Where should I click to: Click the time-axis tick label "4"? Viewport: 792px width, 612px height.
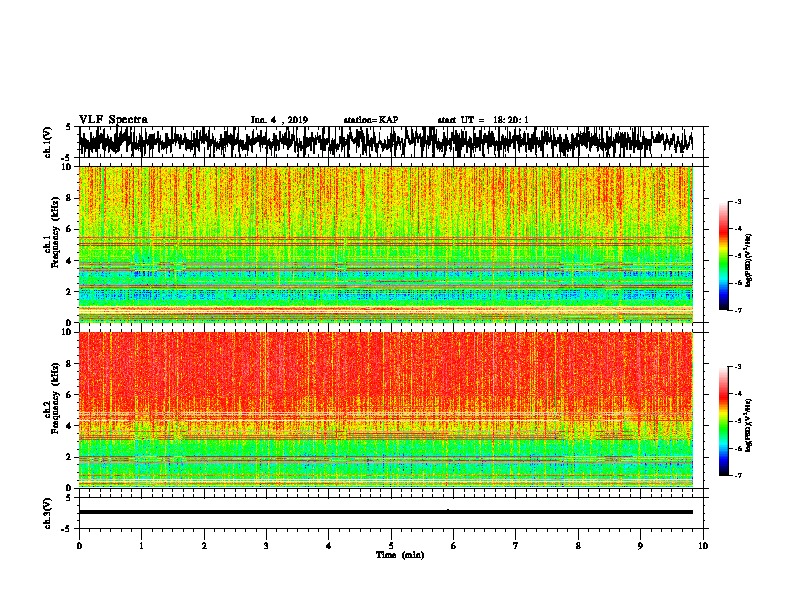(x=329, y=546)
